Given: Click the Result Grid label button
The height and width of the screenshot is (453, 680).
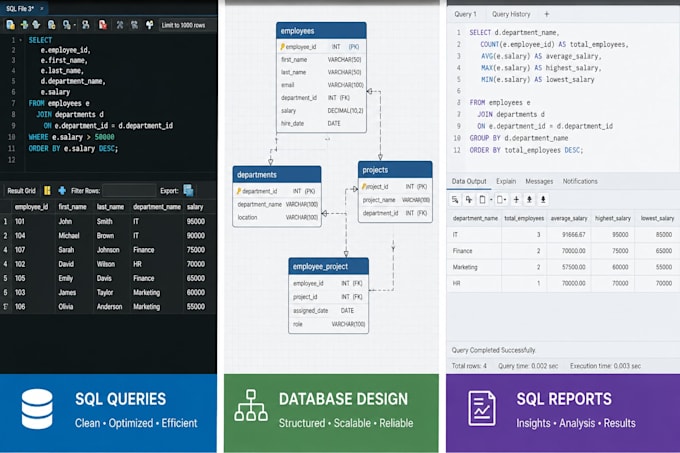Looking at the screenshot, I should click(21, 191).
